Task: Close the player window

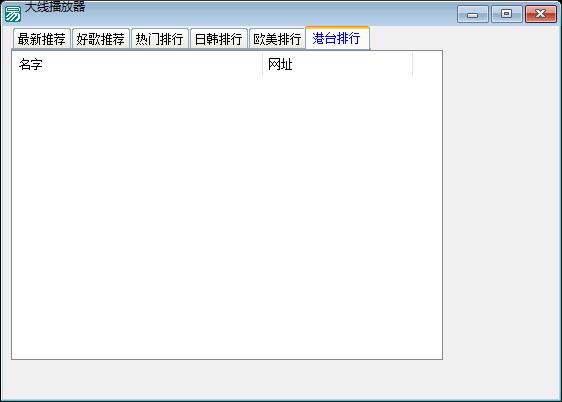Action: tap(541, 14)
